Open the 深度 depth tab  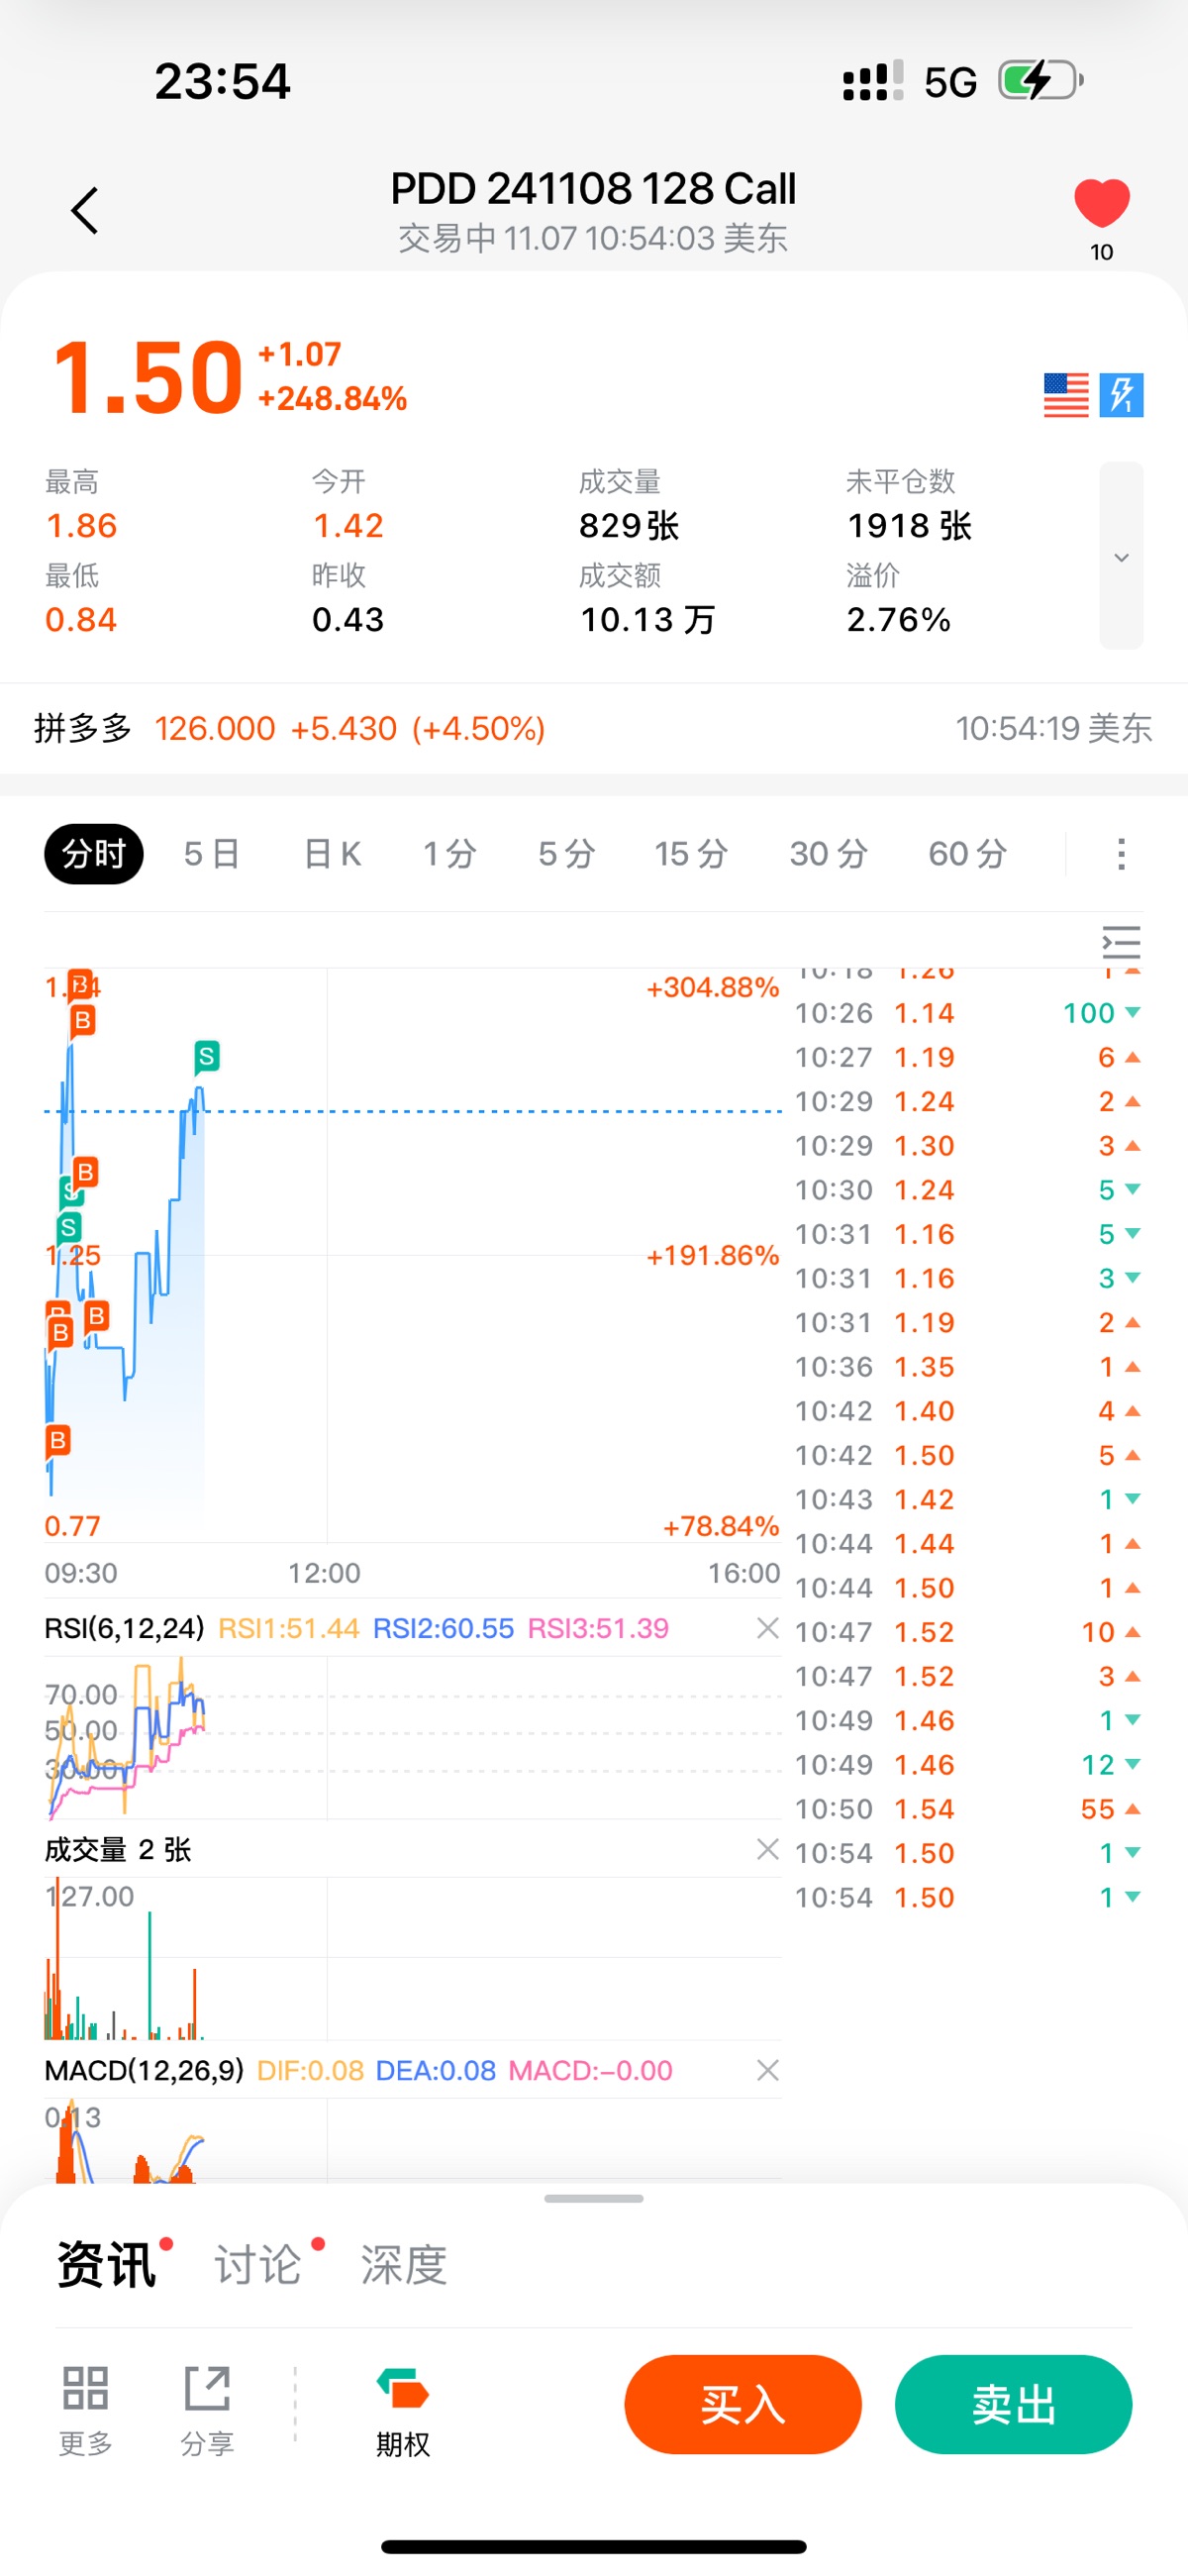(404, 2264)
